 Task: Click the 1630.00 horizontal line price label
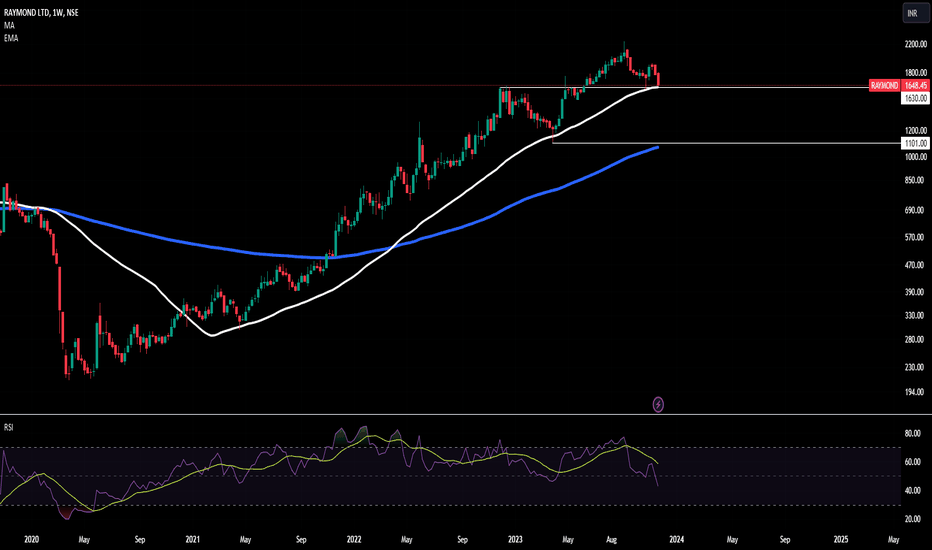tap(915, 98)
